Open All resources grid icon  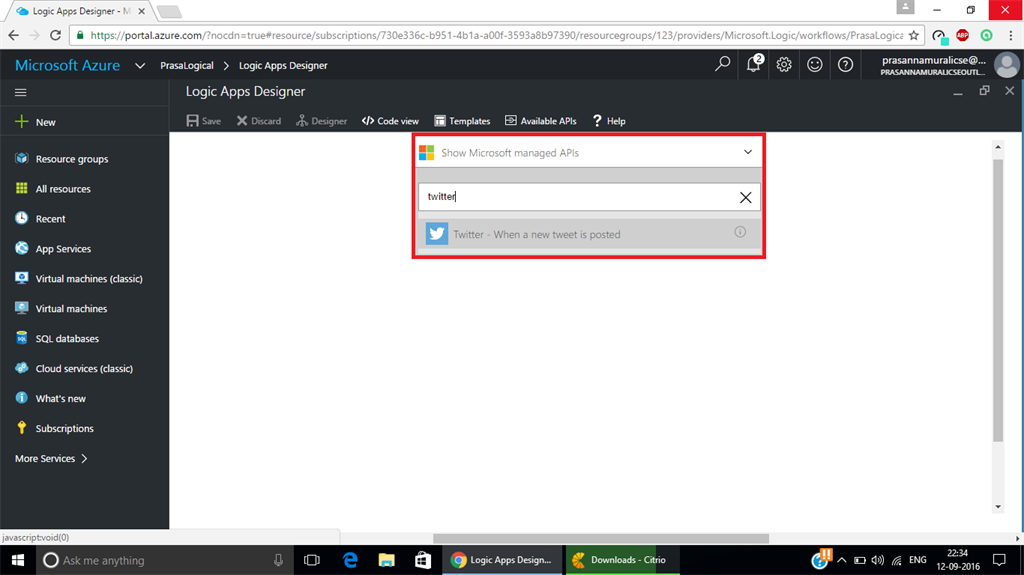tap(22, 188)
